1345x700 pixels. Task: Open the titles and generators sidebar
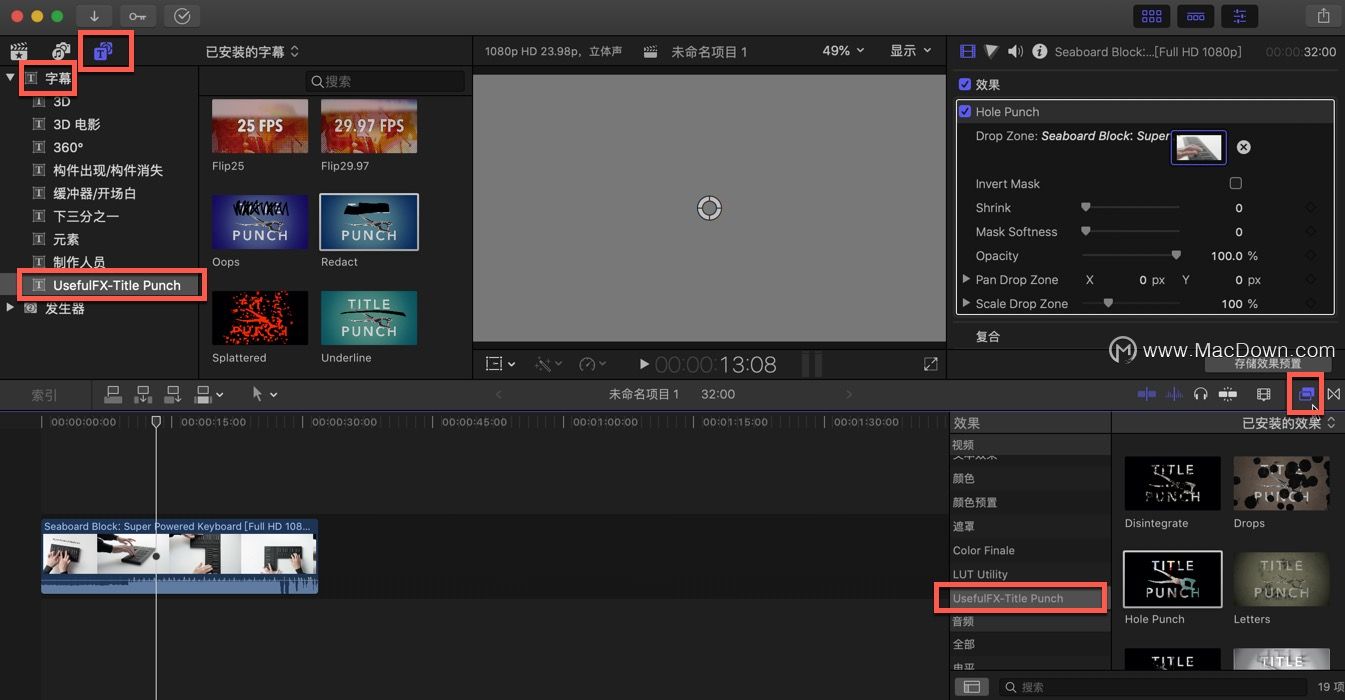pyautogui.click(x=103, y=51)
